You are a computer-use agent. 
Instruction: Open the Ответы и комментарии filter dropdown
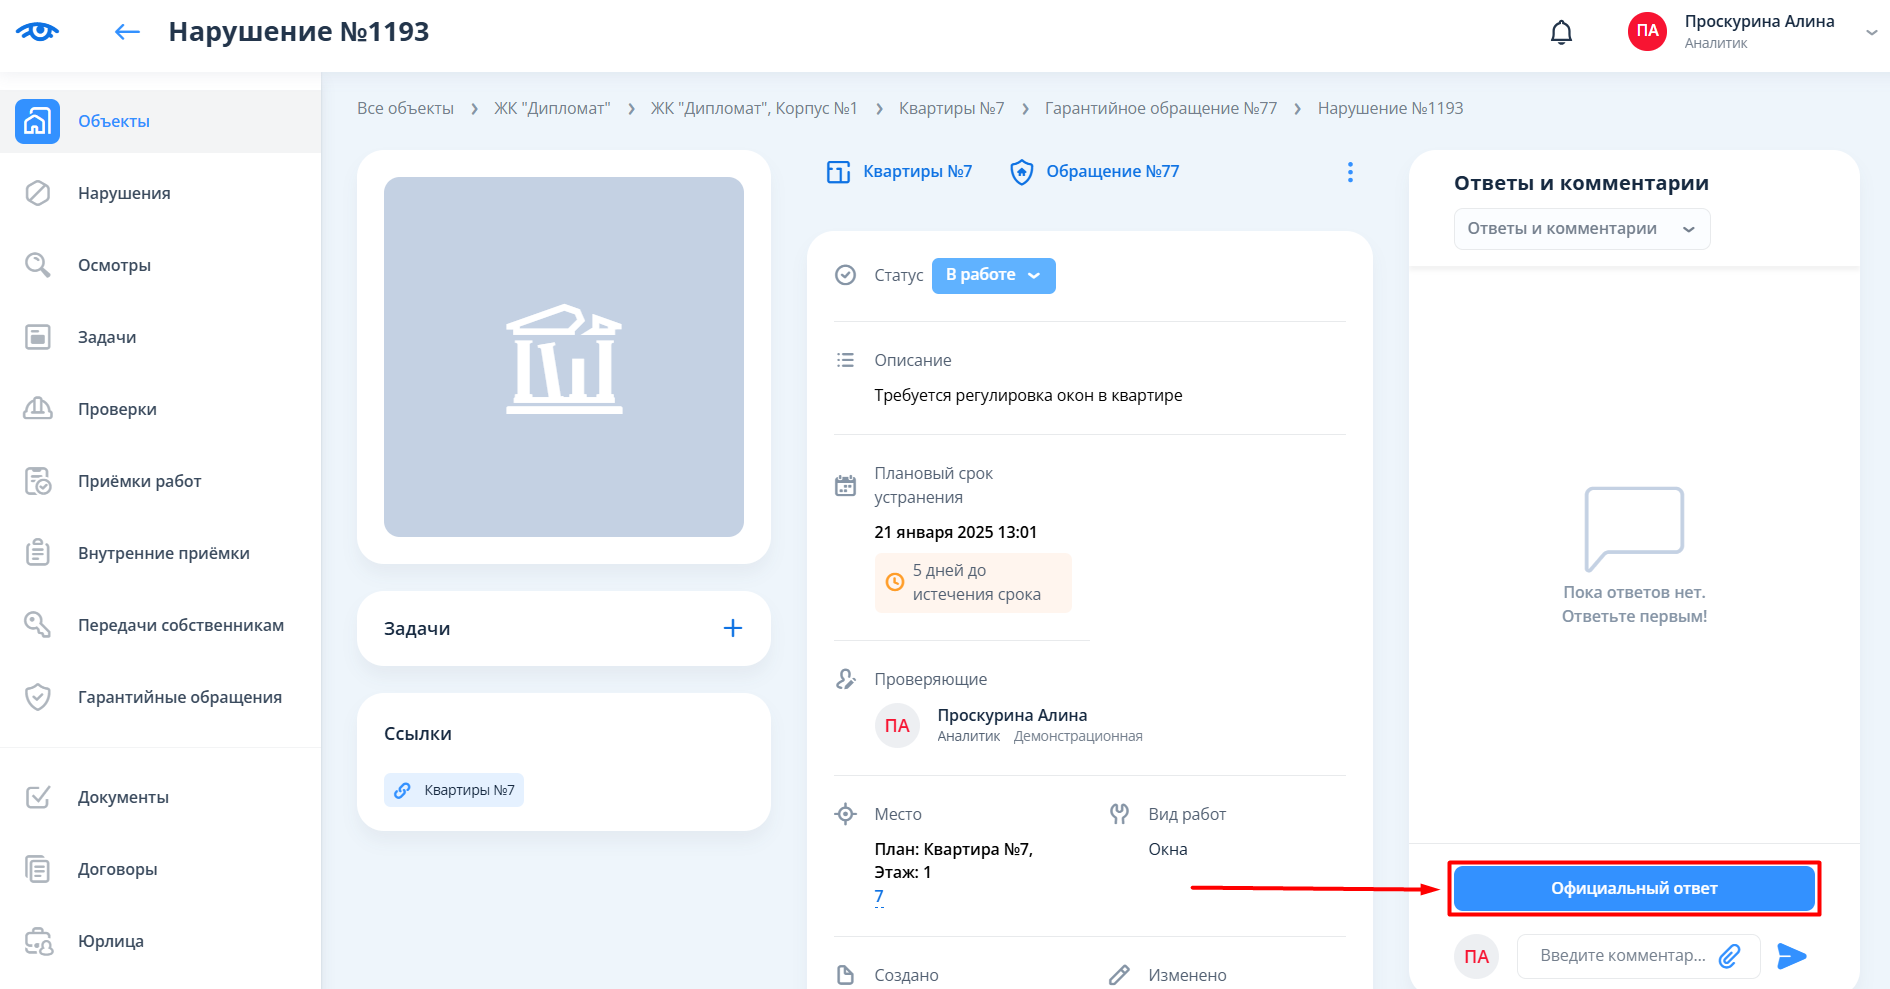tap(1581, 229)
